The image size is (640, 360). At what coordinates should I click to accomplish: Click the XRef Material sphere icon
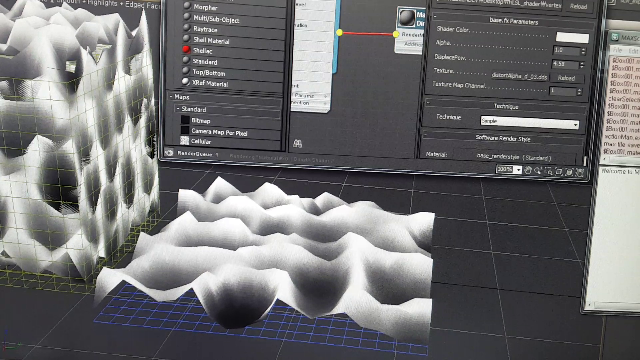[x=186, y=82]
